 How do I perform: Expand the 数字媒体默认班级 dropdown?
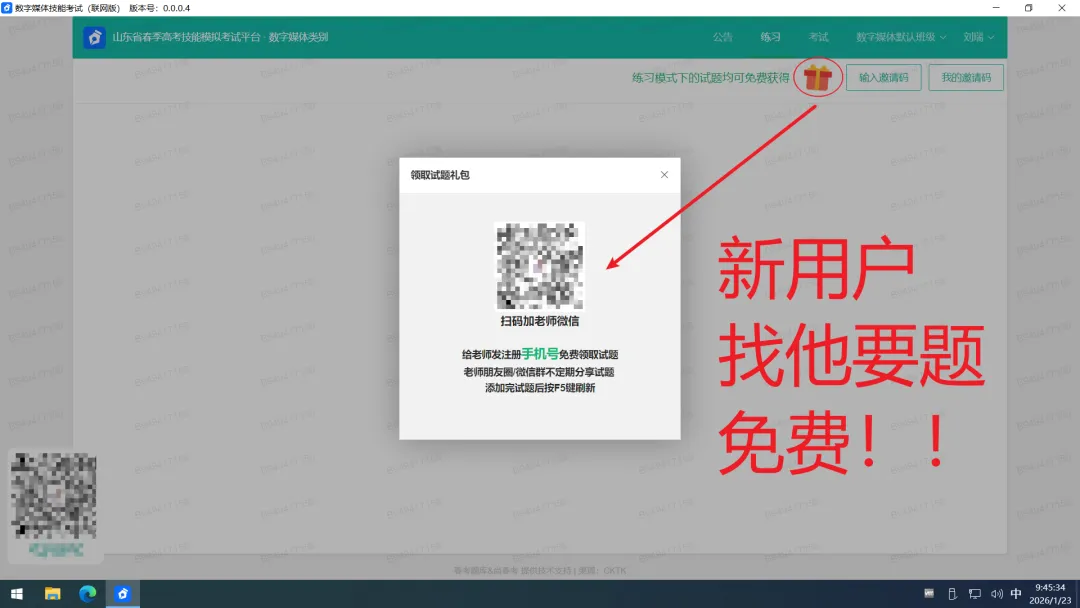[901, 37]
